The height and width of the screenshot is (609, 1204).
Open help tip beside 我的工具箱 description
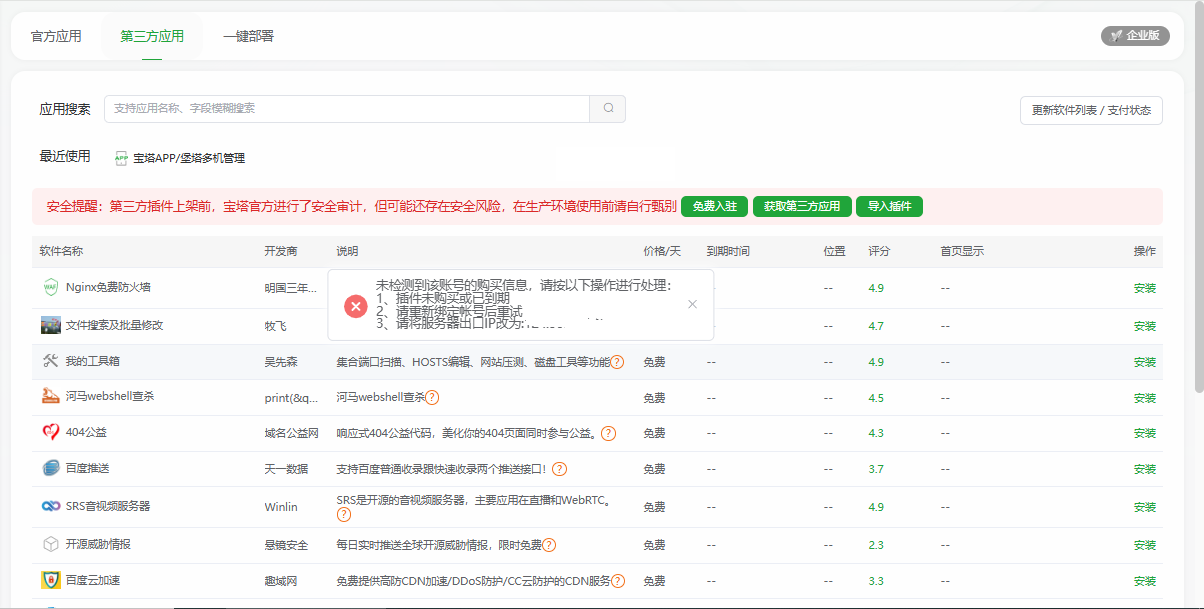[617, 361]
